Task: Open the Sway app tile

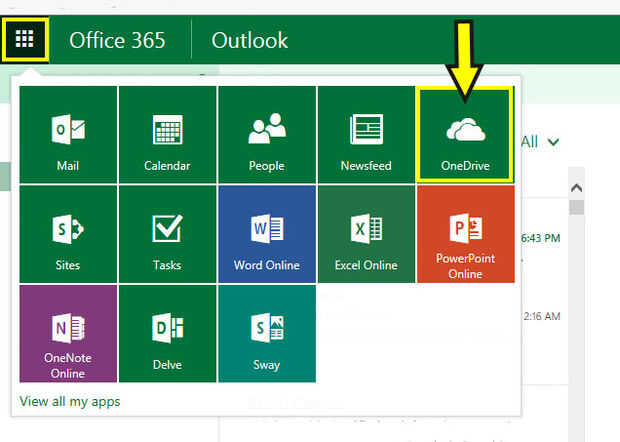Action: pos(267,334)
